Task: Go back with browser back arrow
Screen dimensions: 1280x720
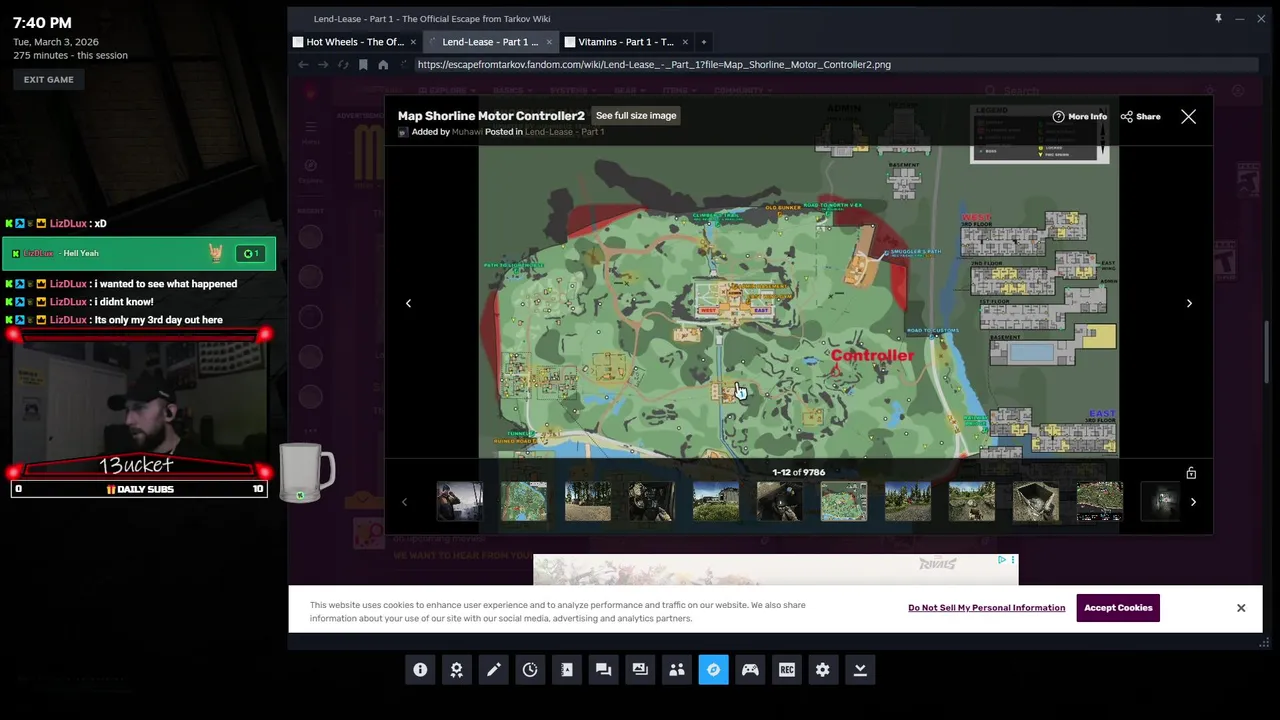Action: point(303,65)
